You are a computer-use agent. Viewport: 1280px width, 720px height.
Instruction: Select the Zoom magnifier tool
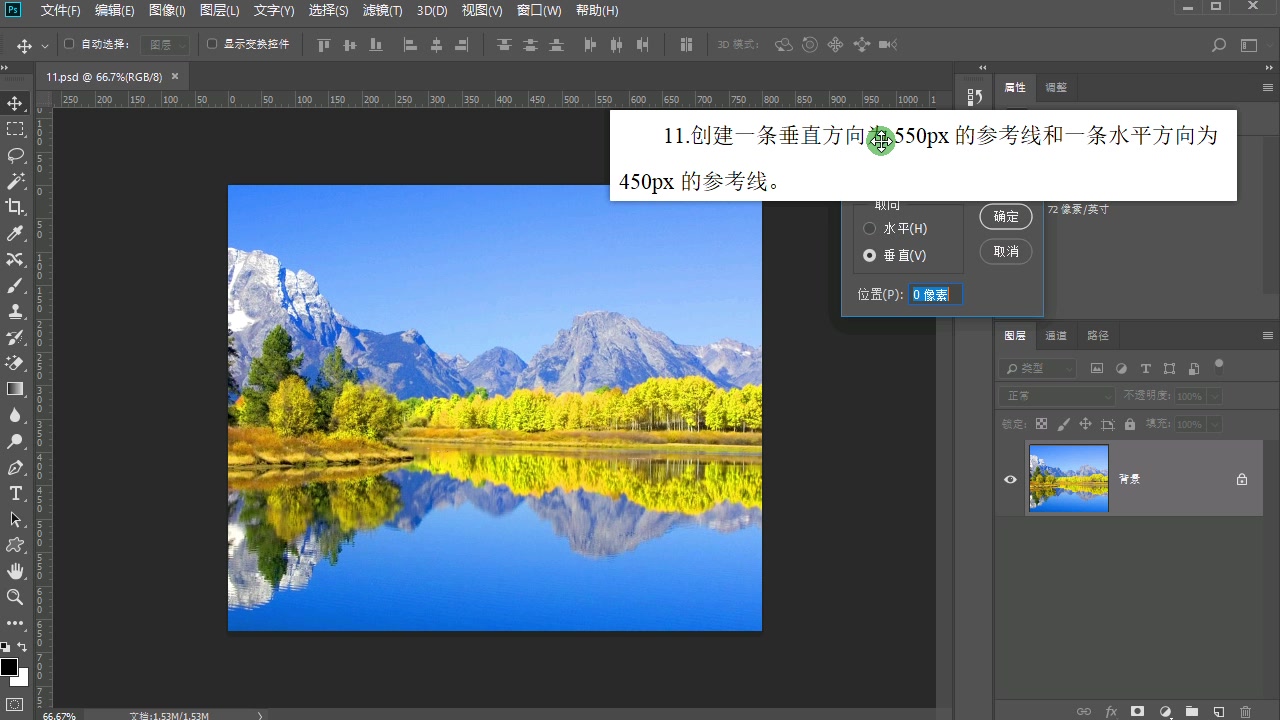[x=15, y=597]
